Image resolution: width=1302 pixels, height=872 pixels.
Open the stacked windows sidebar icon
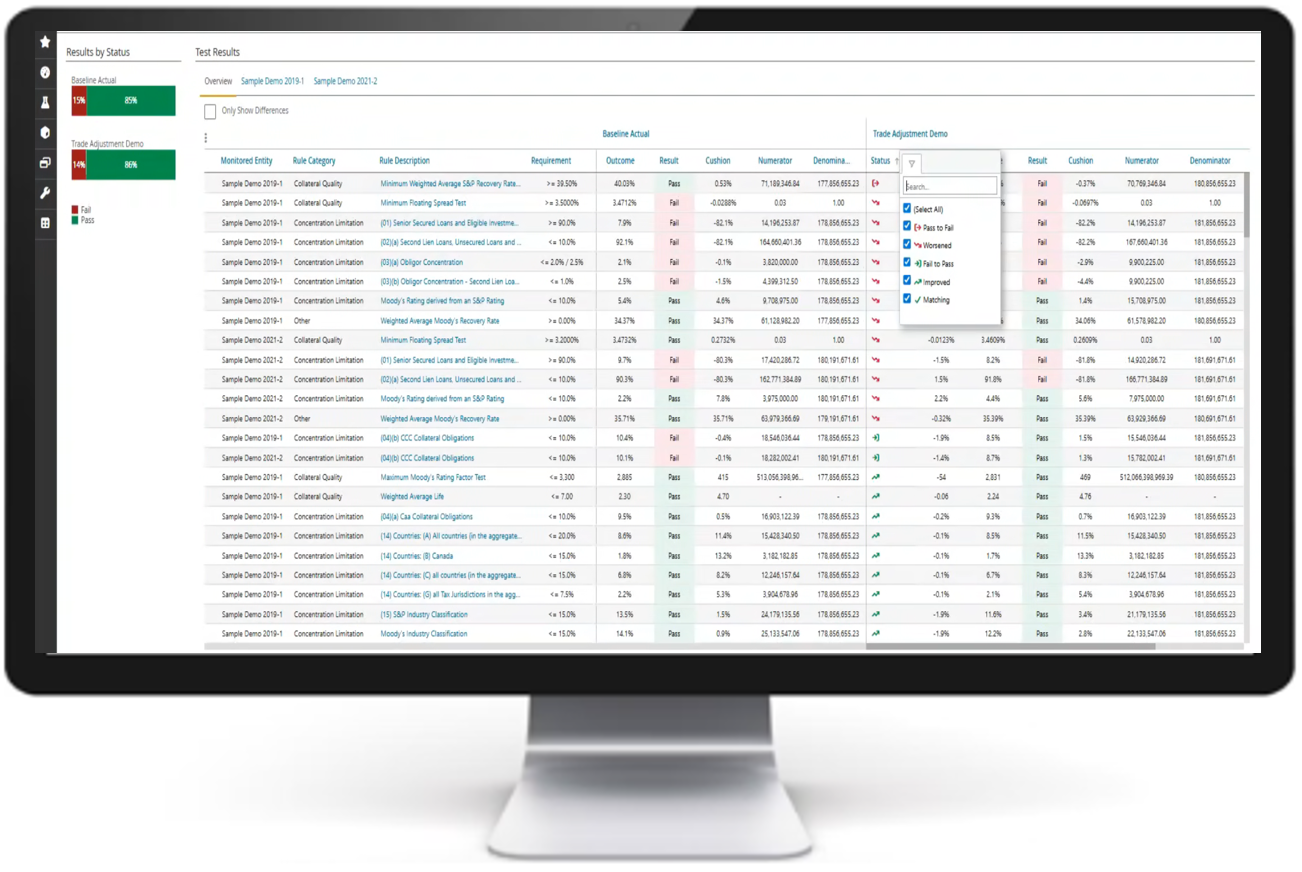pyautogui.click(x=45, y=163)
